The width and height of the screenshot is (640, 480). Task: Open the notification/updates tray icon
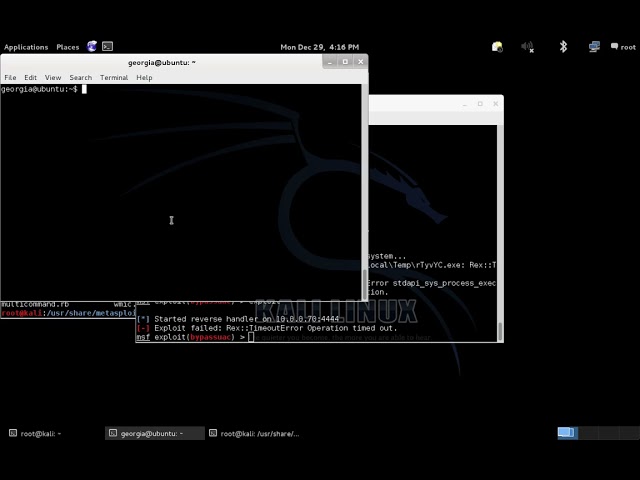(x=497, y=47)
